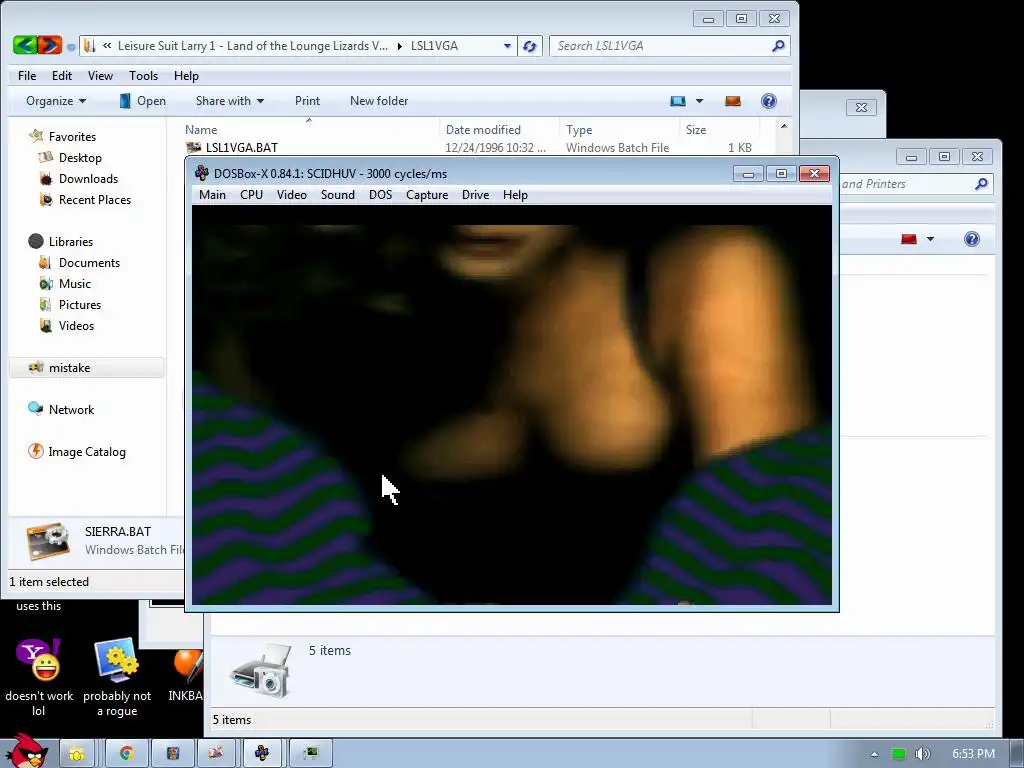
Task: Toggle the preview pane icon in Explorer
Action: pyautogui.click(x=733, y=101)
